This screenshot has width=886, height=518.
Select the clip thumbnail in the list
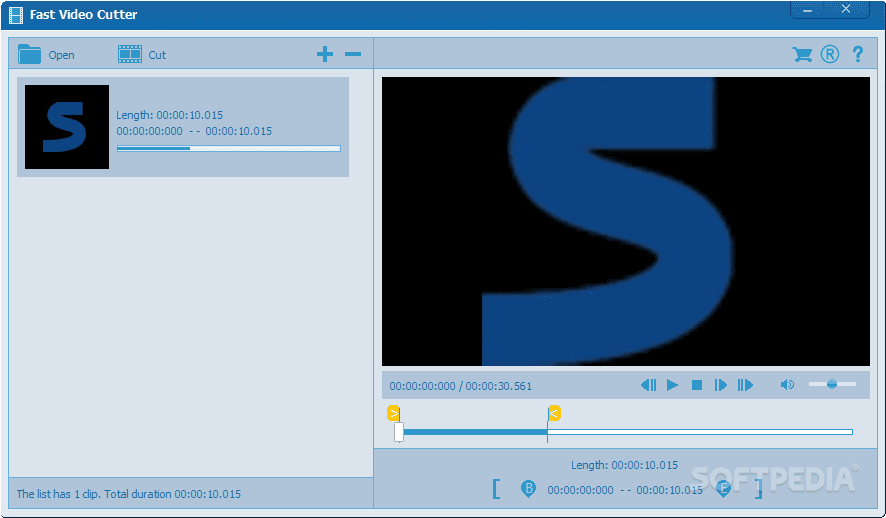(67, 127)
